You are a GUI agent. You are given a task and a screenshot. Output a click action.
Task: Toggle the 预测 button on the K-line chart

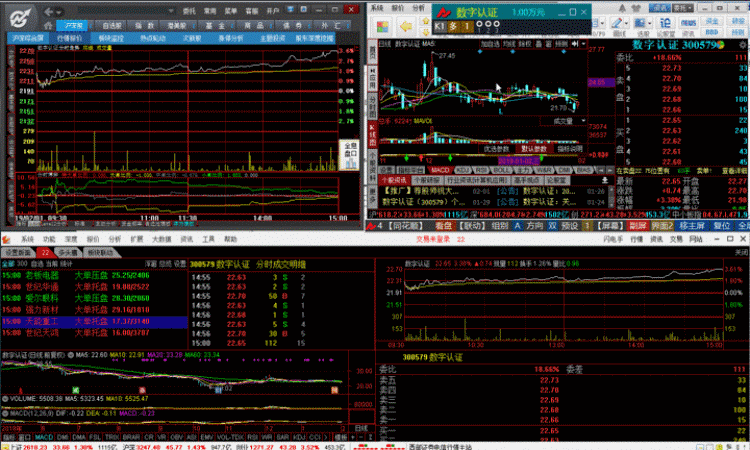pos(561,44)
